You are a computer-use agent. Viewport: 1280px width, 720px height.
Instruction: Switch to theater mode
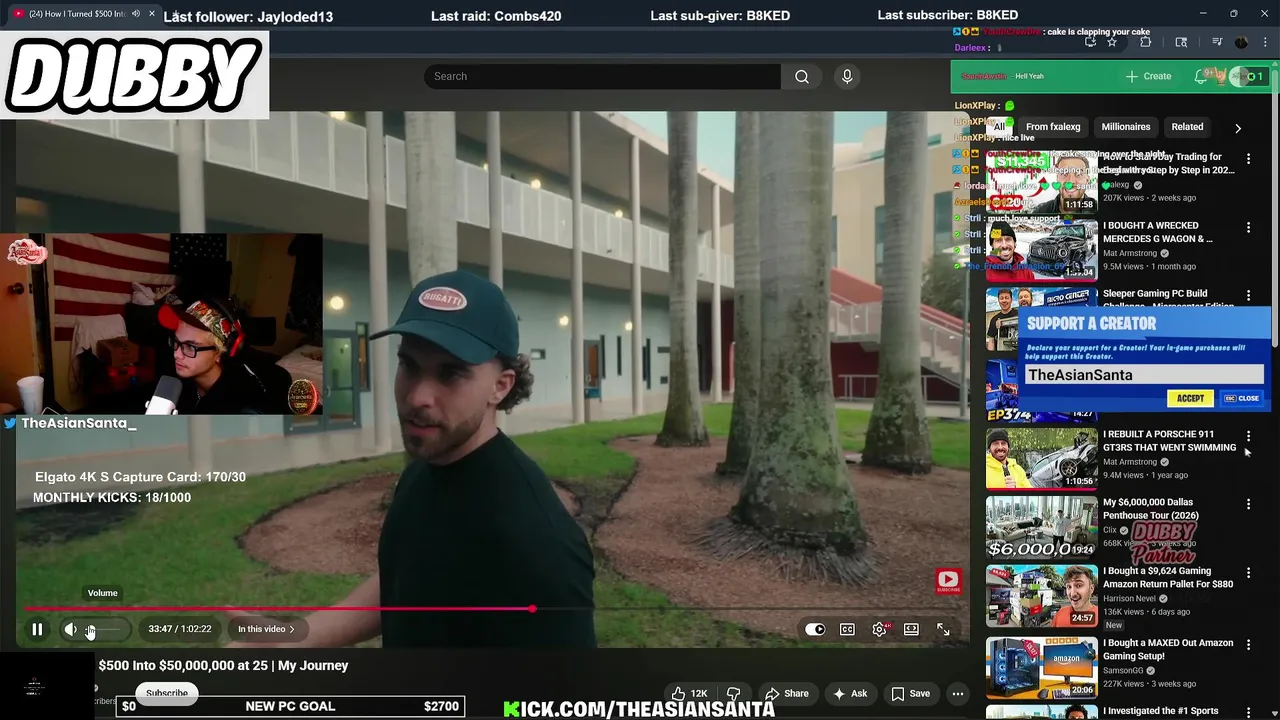(x=911, y=629)
